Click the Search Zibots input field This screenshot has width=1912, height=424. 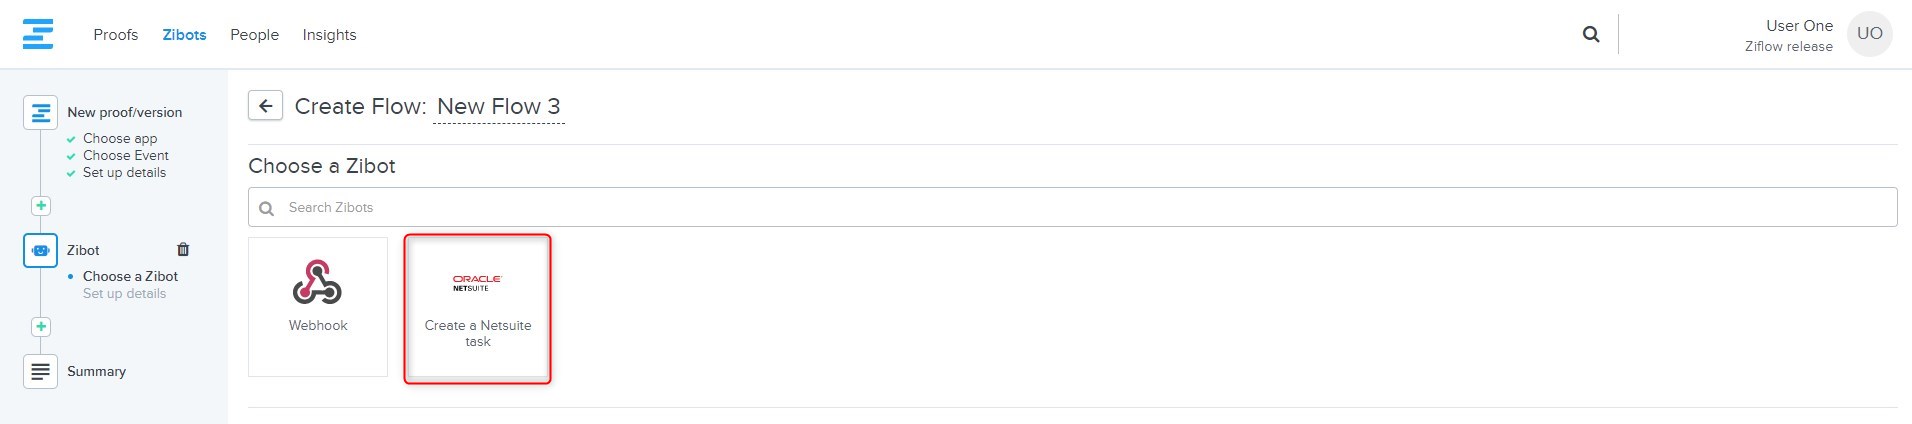1072,207
